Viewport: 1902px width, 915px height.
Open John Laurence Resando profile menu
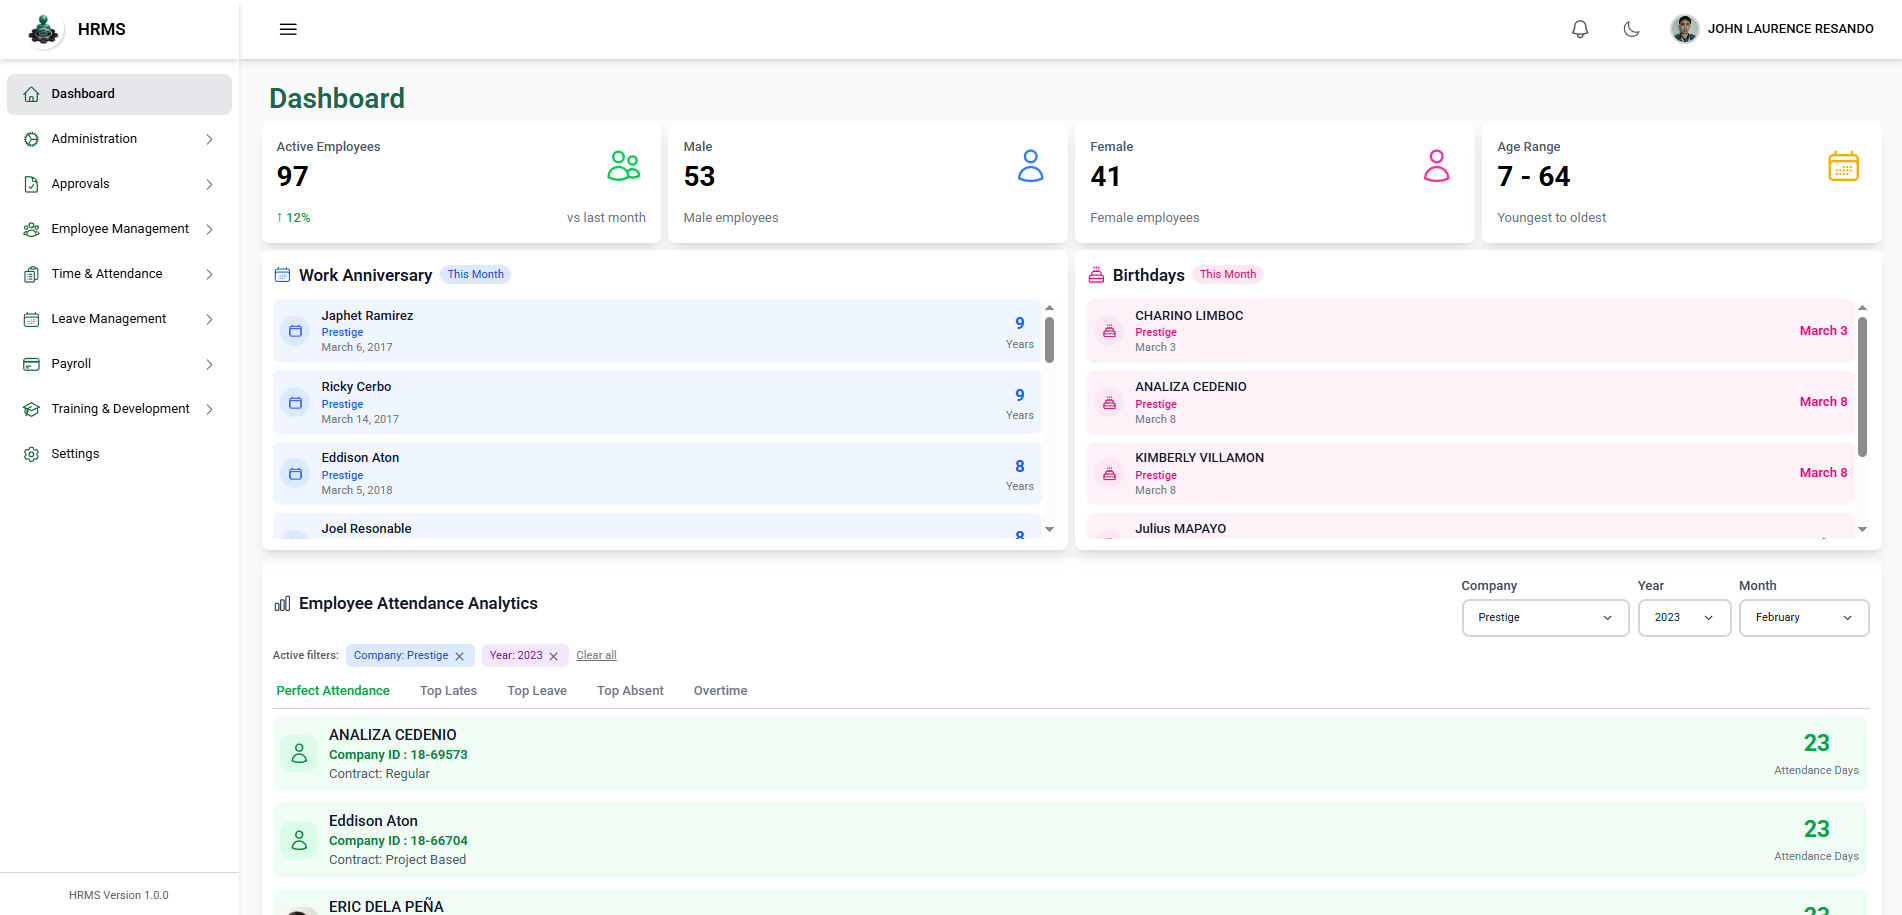(1772, 29)
